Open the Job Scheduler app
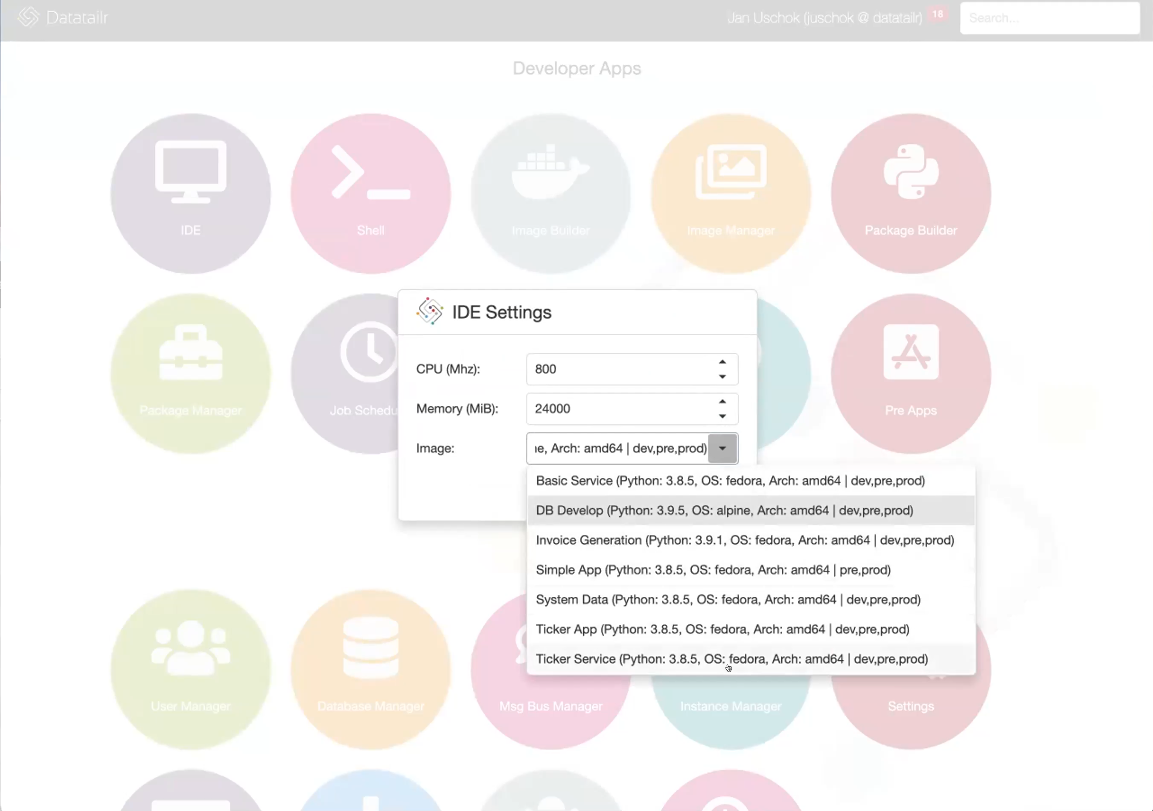The height and width of the screenshot is (811, 1153). 344,374
